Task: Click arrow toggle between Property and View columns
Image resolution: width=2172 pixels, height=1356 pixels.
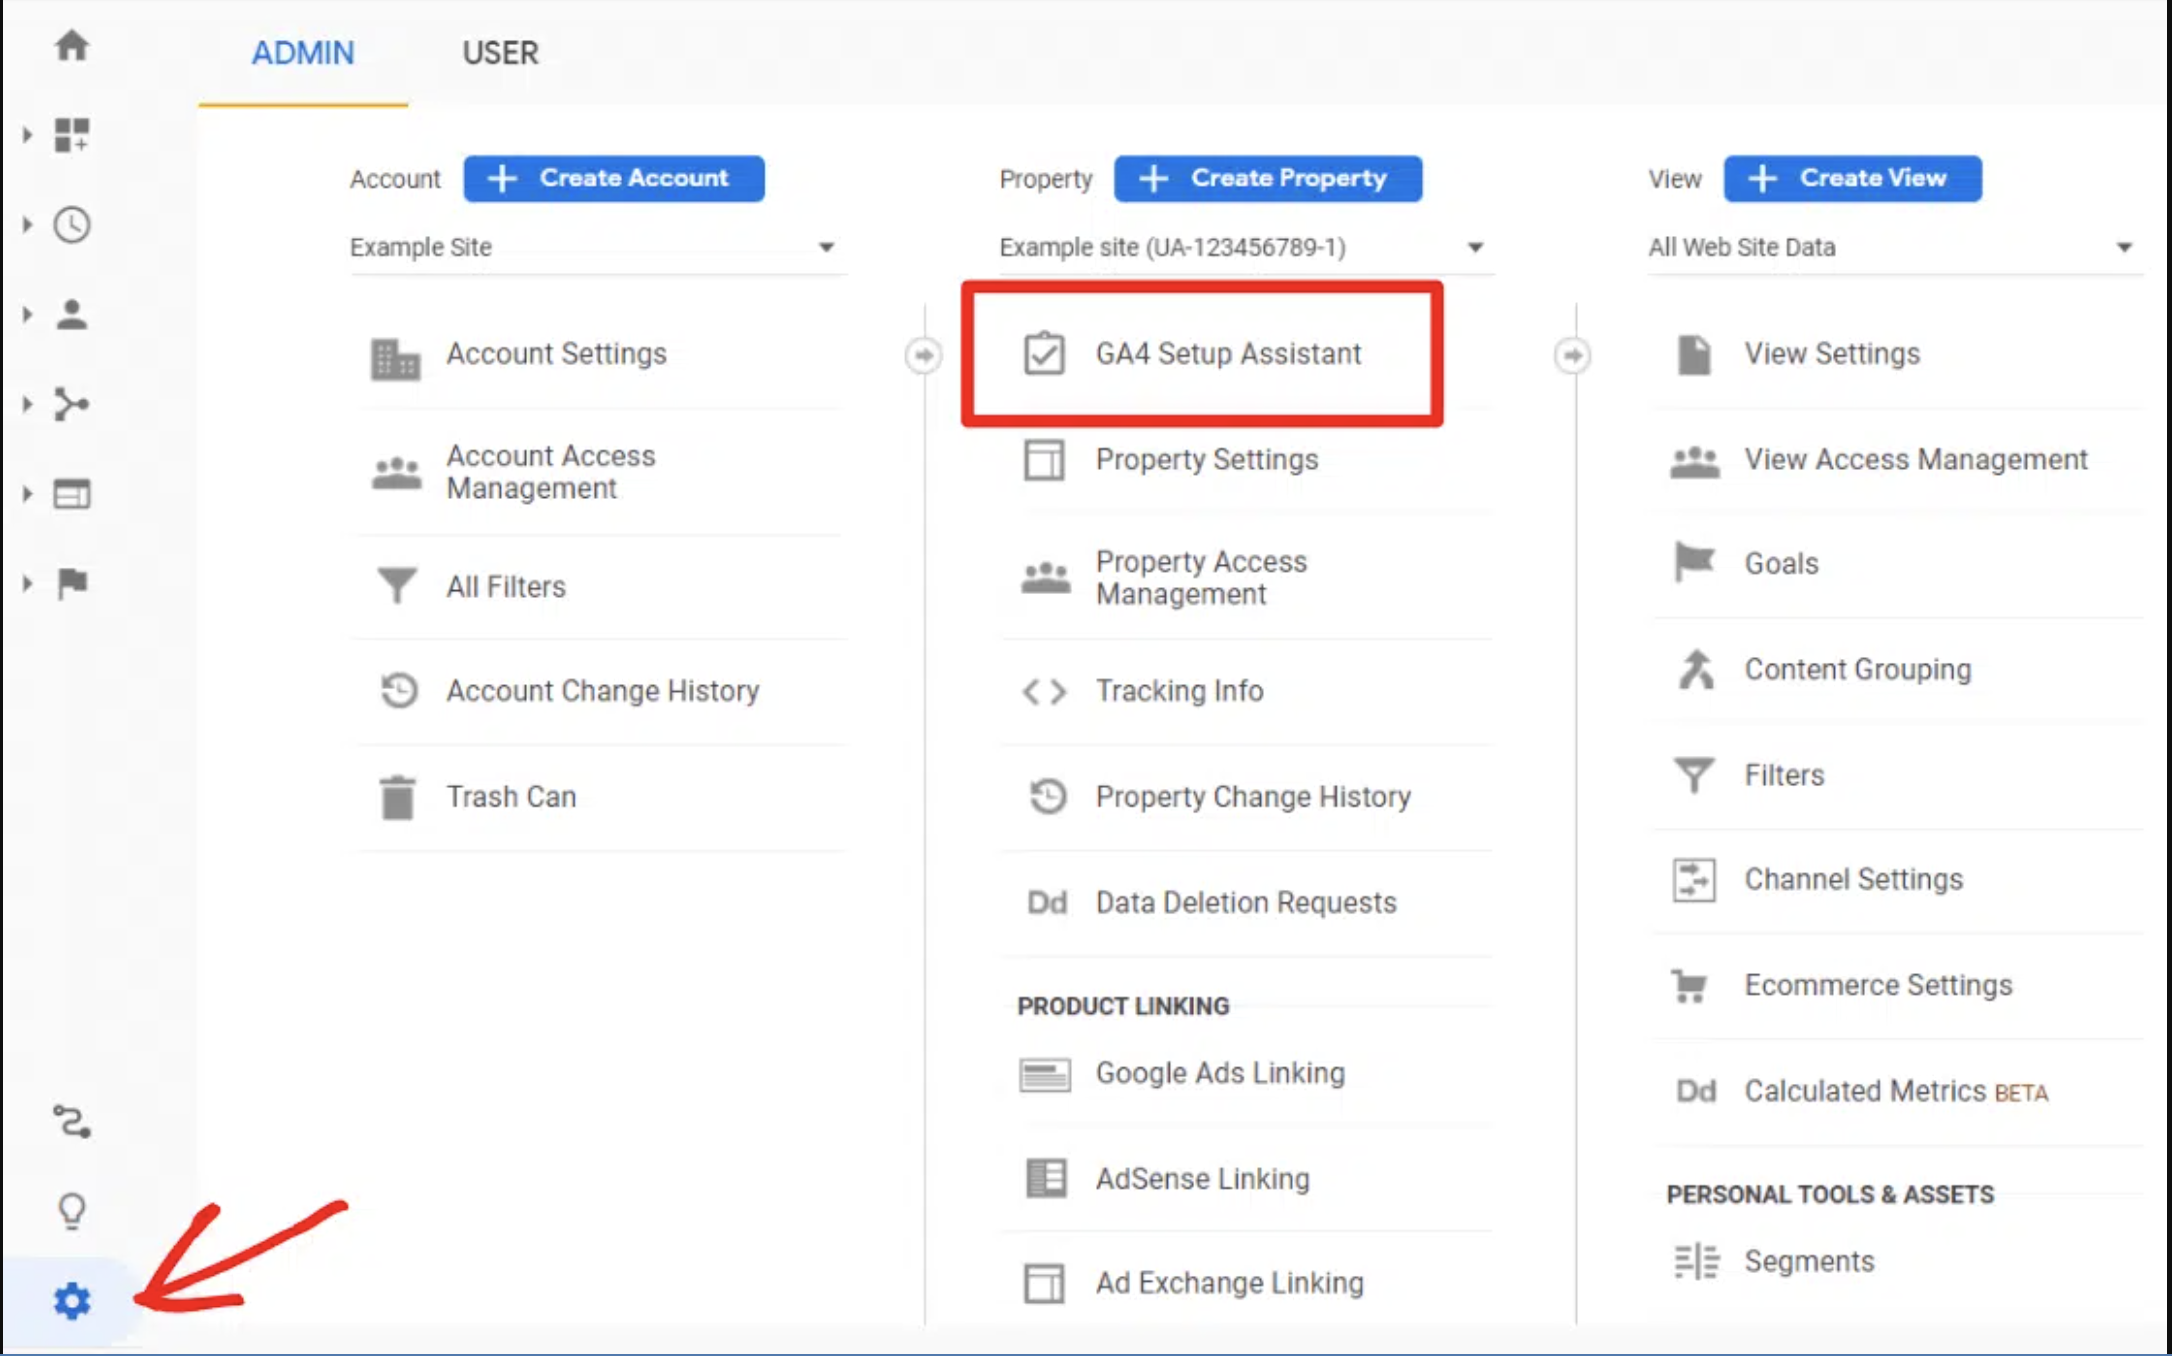Action: (x=1572, y=355)
